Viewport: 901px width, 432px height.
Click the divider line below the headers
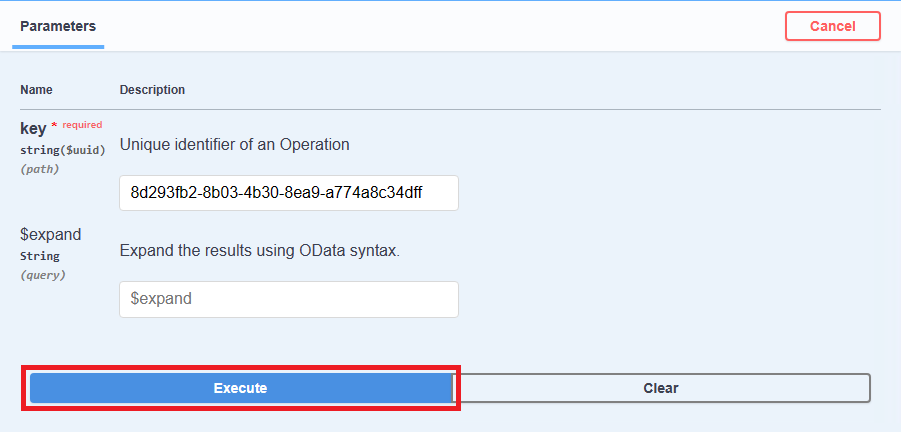[x=450, y=109]
